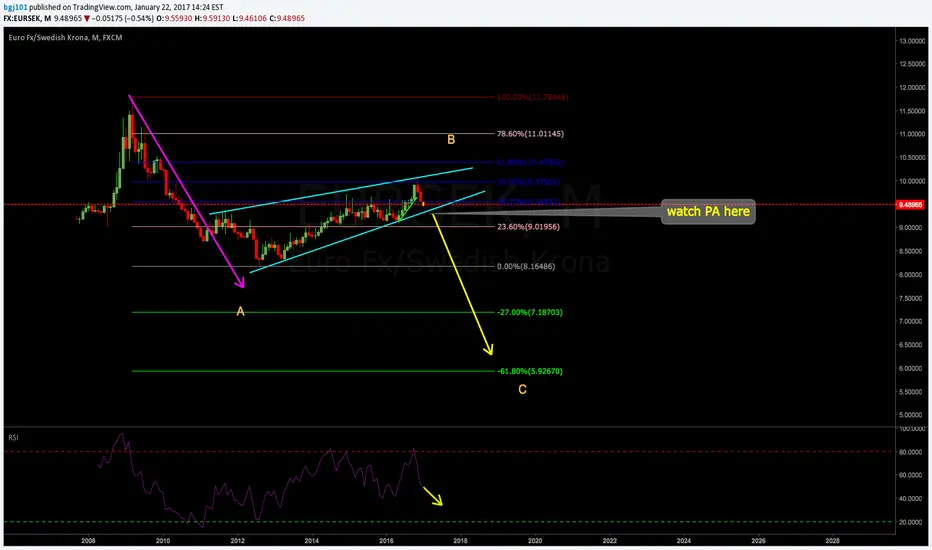Image resolution: width=932 pixels, height=550 pixels.
Task: Click the blue 50.00% Fibonacci label
Action: tap(528, 182)
